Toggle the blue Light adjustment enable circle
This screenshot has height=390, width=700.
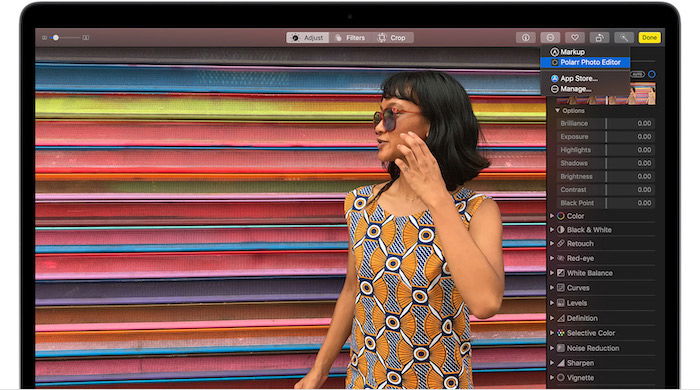pyautogui.click(x=652, y=74)
